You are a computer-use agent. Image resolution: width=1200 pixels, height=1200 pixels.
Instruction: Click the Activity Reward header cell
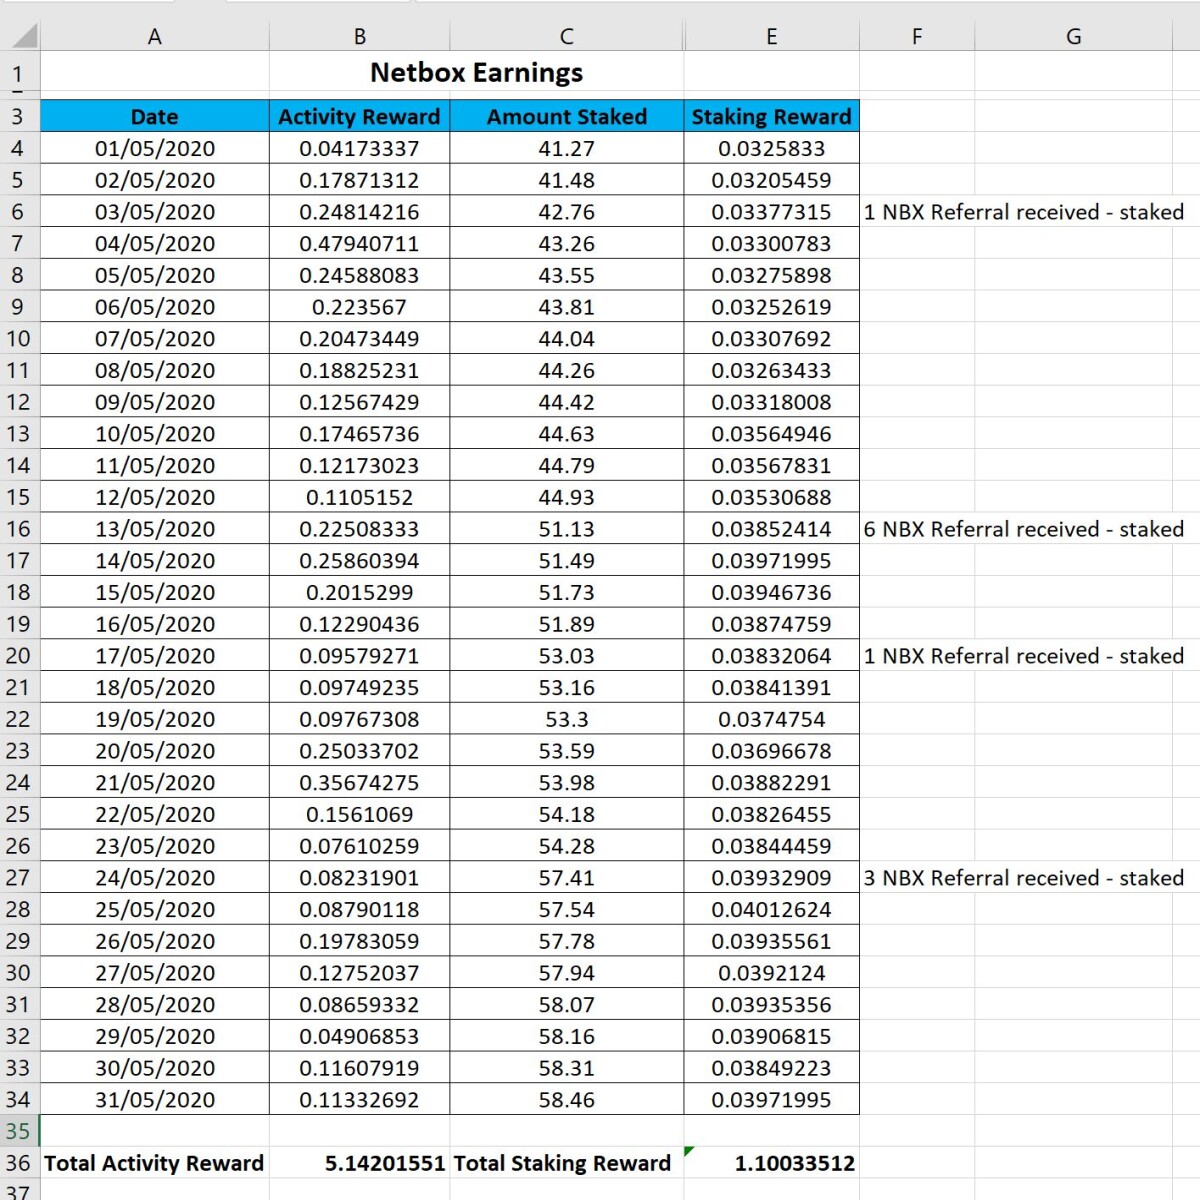(359, 116)
